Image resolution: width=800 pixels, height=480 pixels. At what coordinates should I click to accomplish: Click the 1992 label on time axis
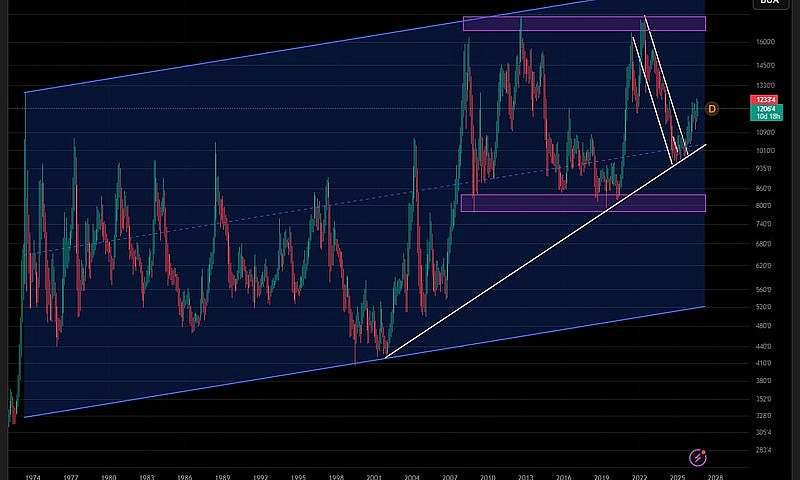pyautogui.click(x=261, y=477)
